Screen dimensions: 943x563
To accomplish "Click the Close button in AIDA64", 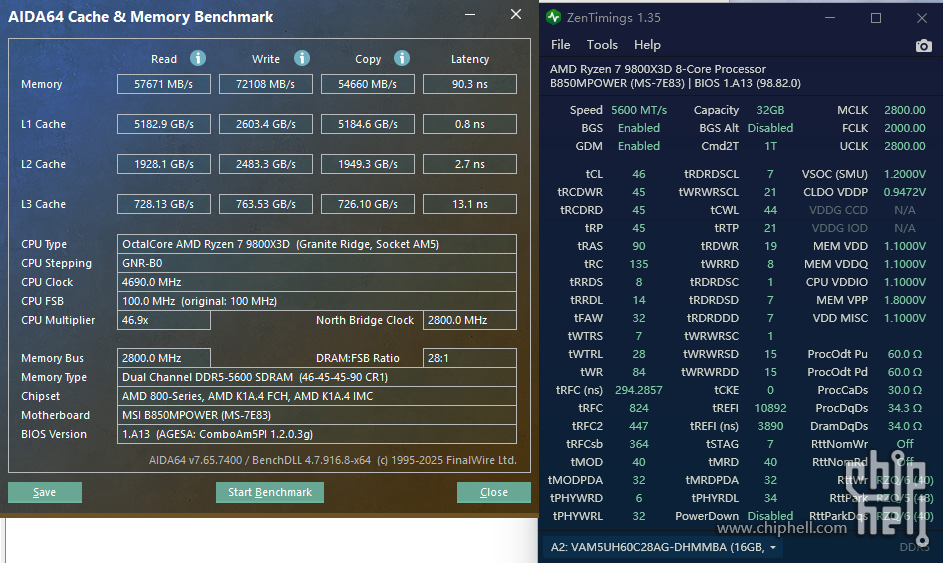I will pyautogui.click(x=494, y=492).
